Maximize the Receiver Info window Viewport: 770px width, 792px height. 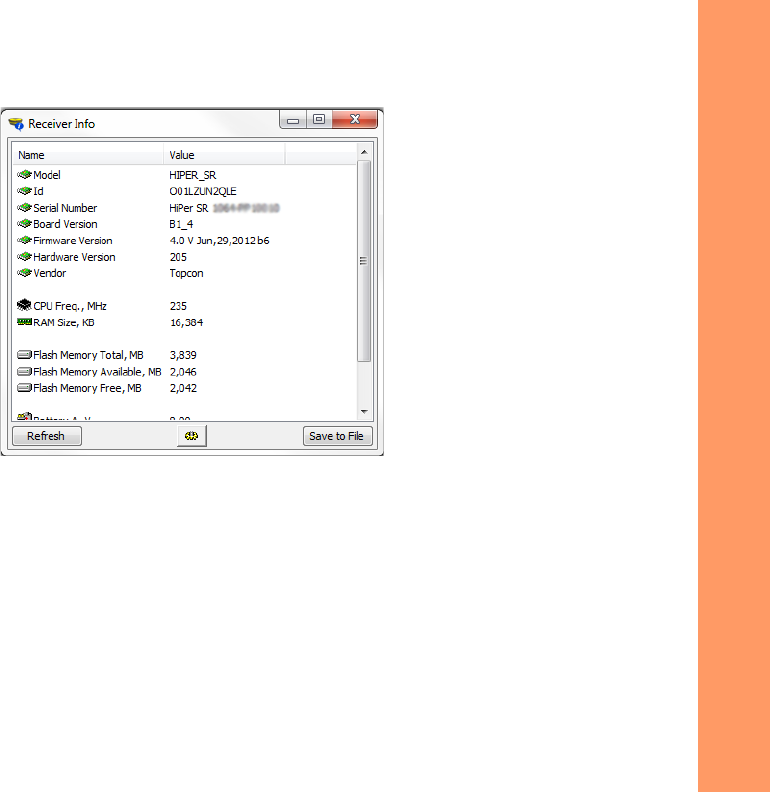click(x=319, y=120)
